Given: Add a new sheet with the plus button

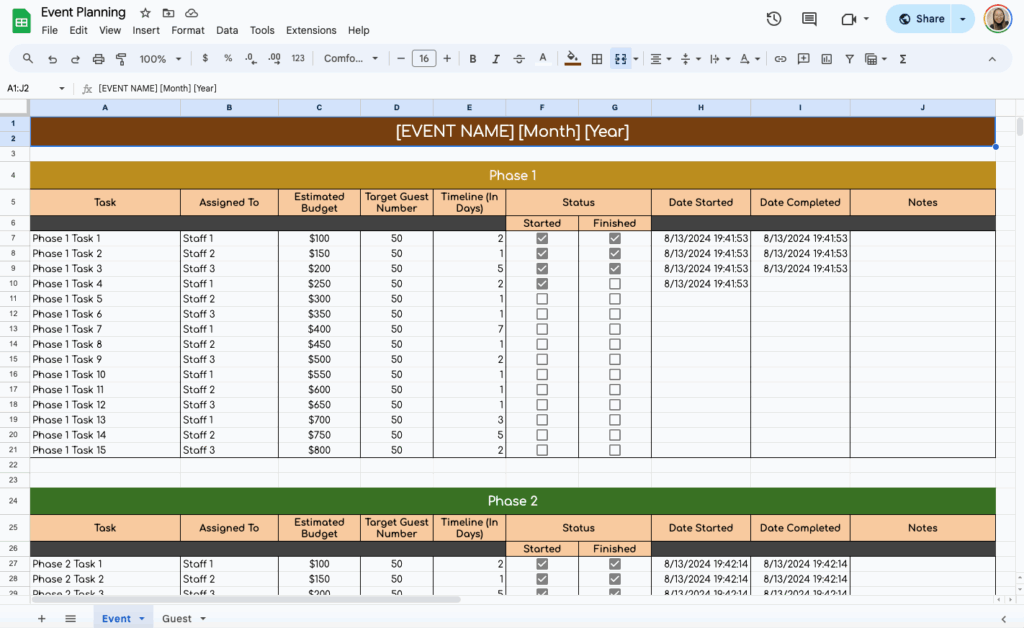Looking at the screenshot, I should pyautogui.click(x=41, y=618).
